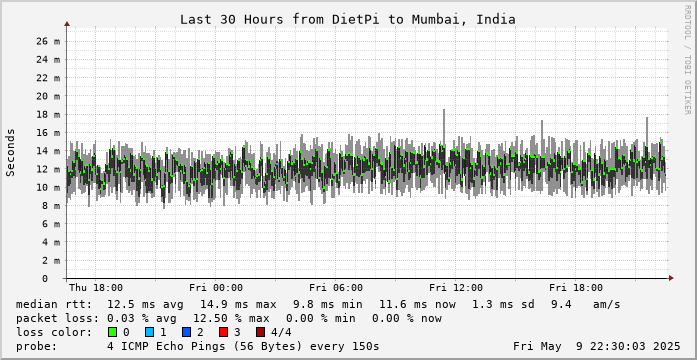Click the dark red 4/4 loss swatch
This screenshot has height=360, width=697.
point(260,332)
